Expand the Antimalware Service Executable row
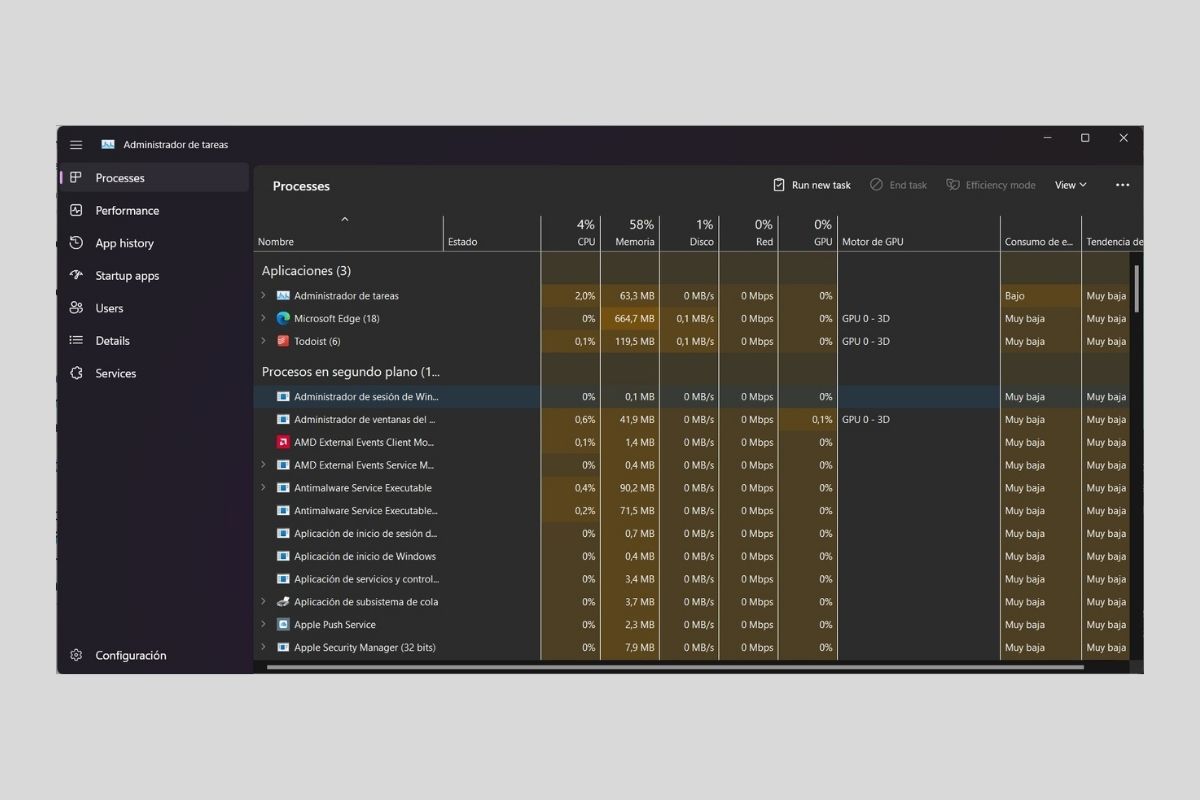Viewport: 1200px width, 800px height. coord(264,488)
